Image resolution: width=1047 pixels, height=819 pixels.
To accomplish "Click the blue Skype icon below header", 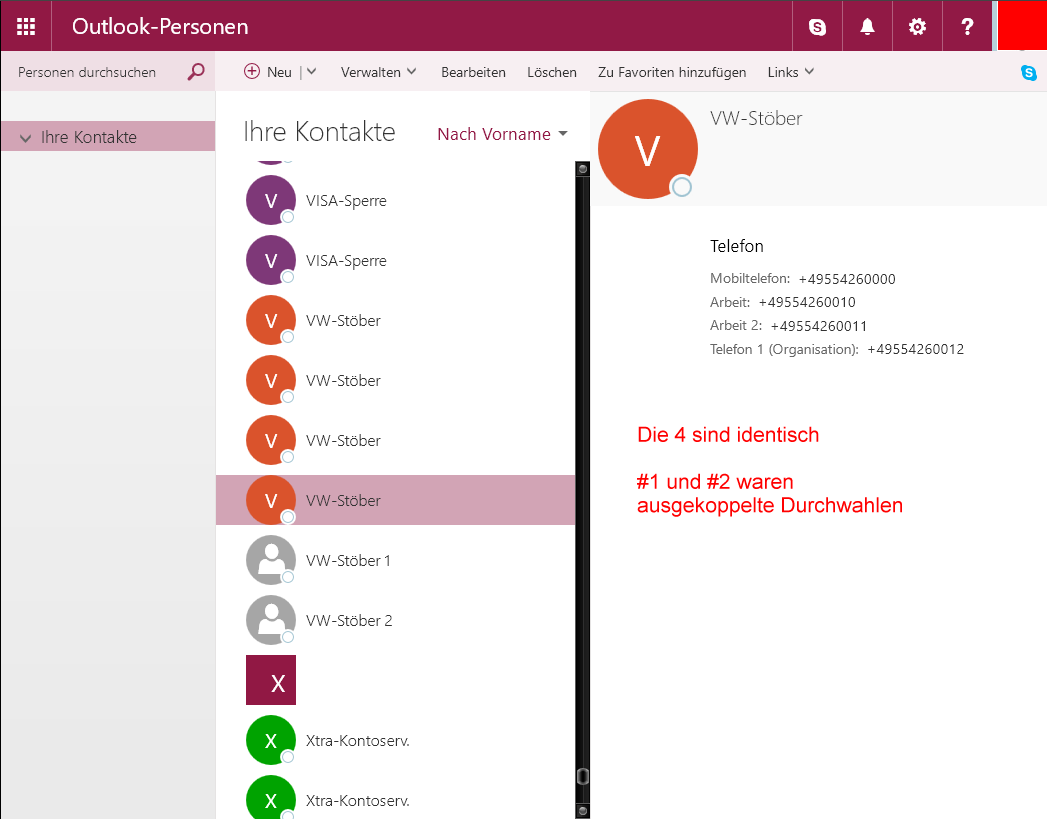I will [x=1029, y=72].
